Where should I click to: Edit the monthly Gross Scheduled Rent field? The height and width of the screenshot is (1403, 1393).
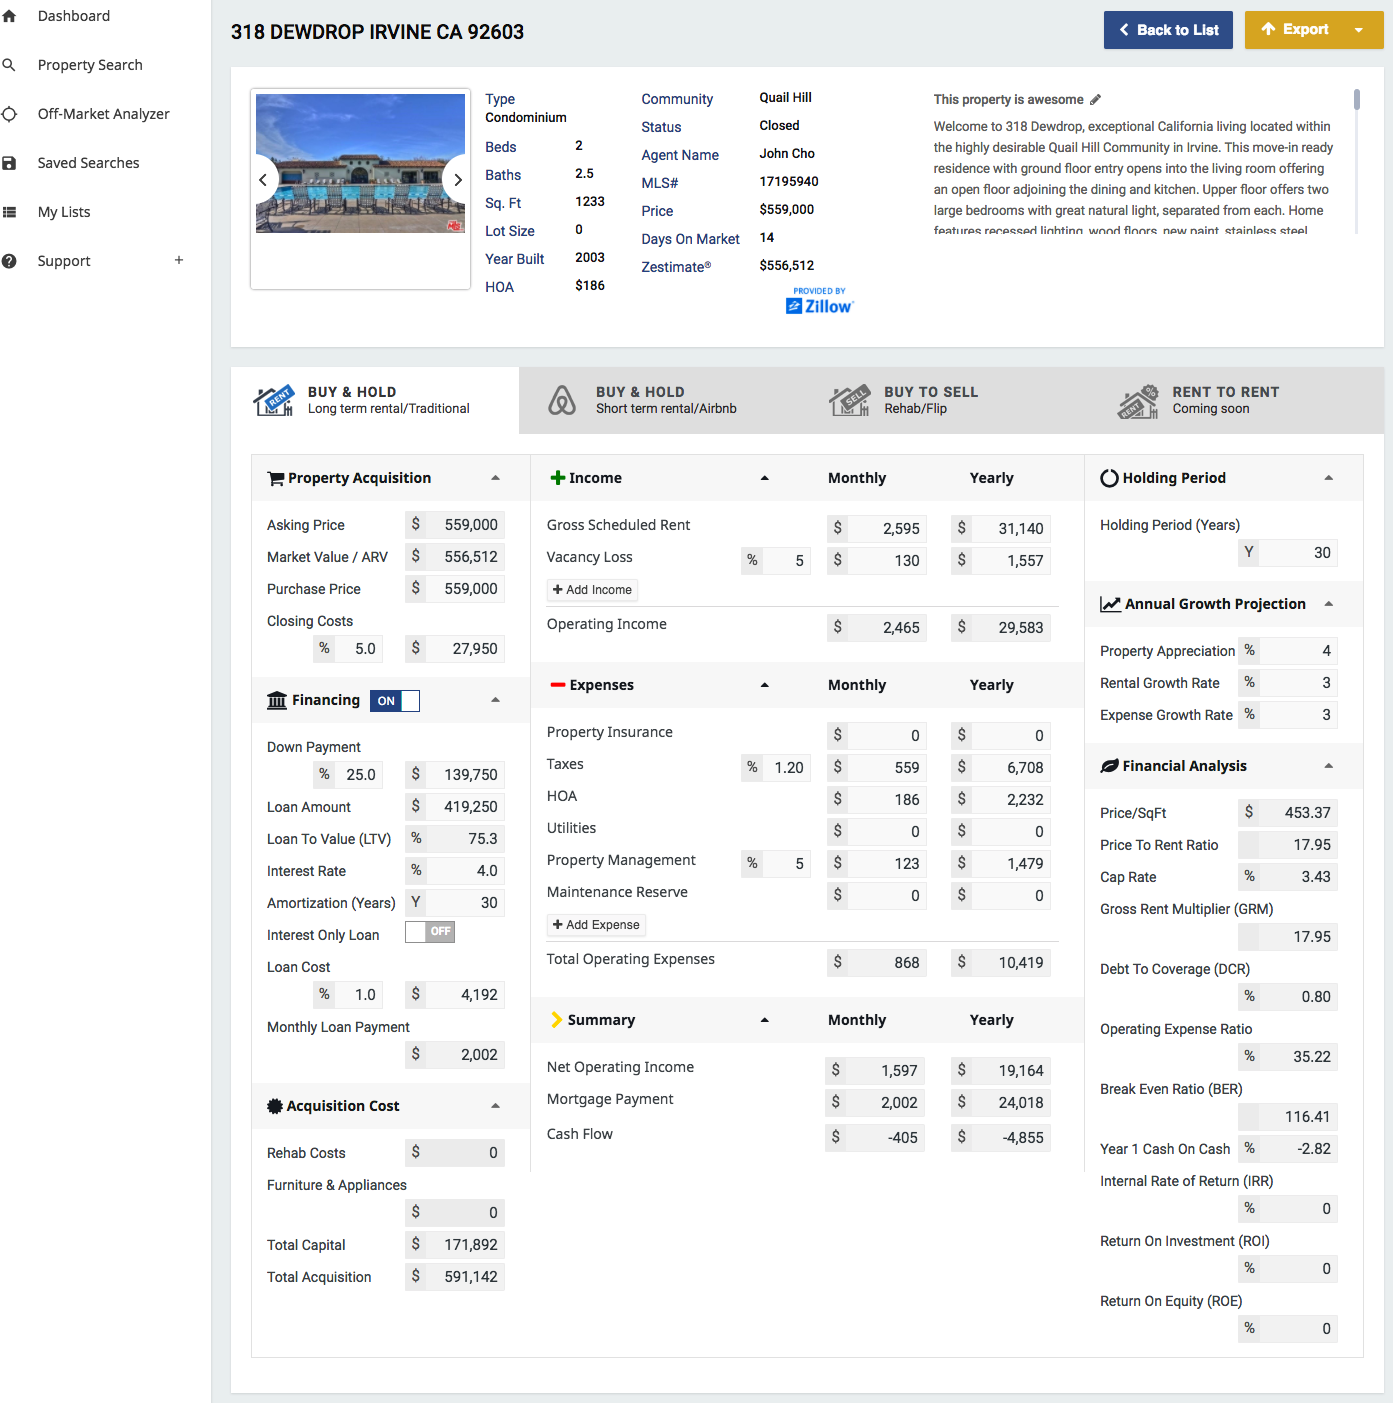(887, 529)
